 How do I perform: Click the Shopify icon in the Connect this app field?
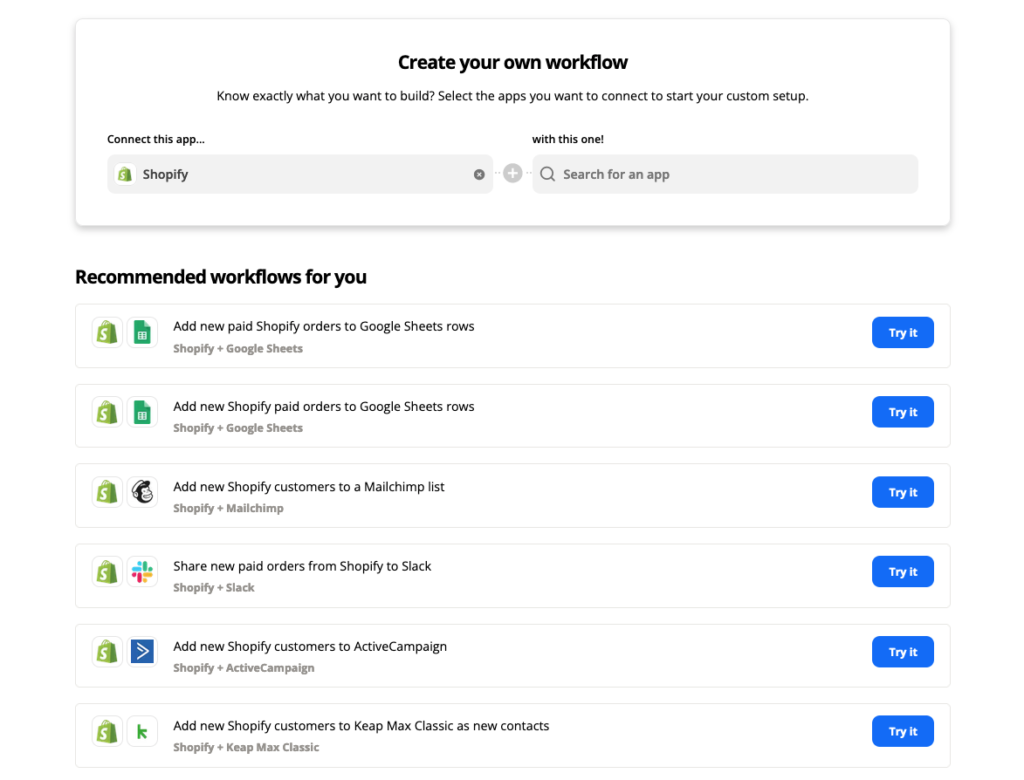[x=125, y=174]
